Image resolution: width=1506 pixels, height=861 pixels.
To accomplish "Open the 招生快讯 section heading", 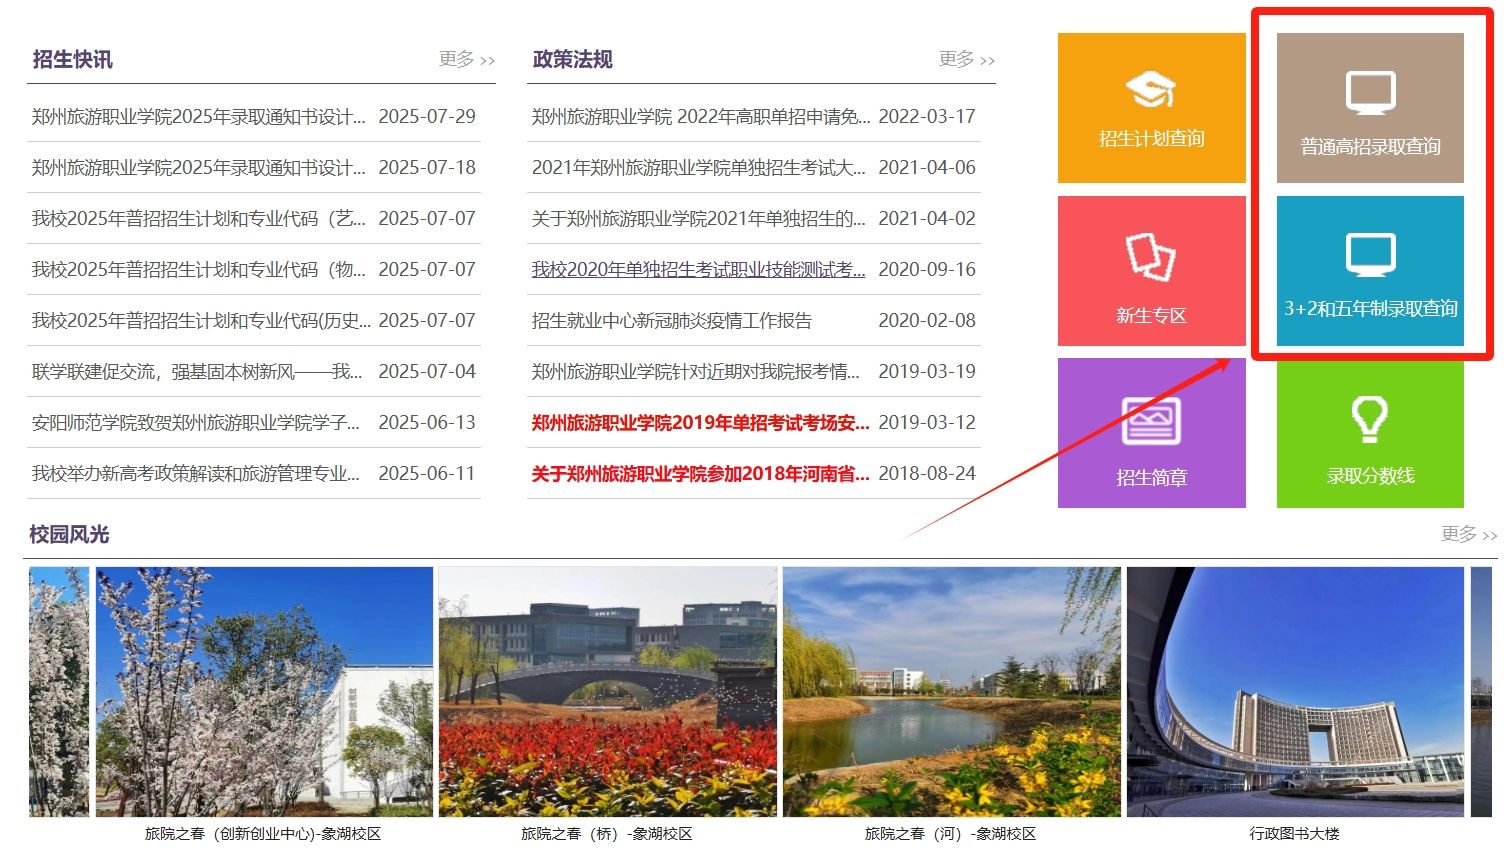I will click(72, 60).
